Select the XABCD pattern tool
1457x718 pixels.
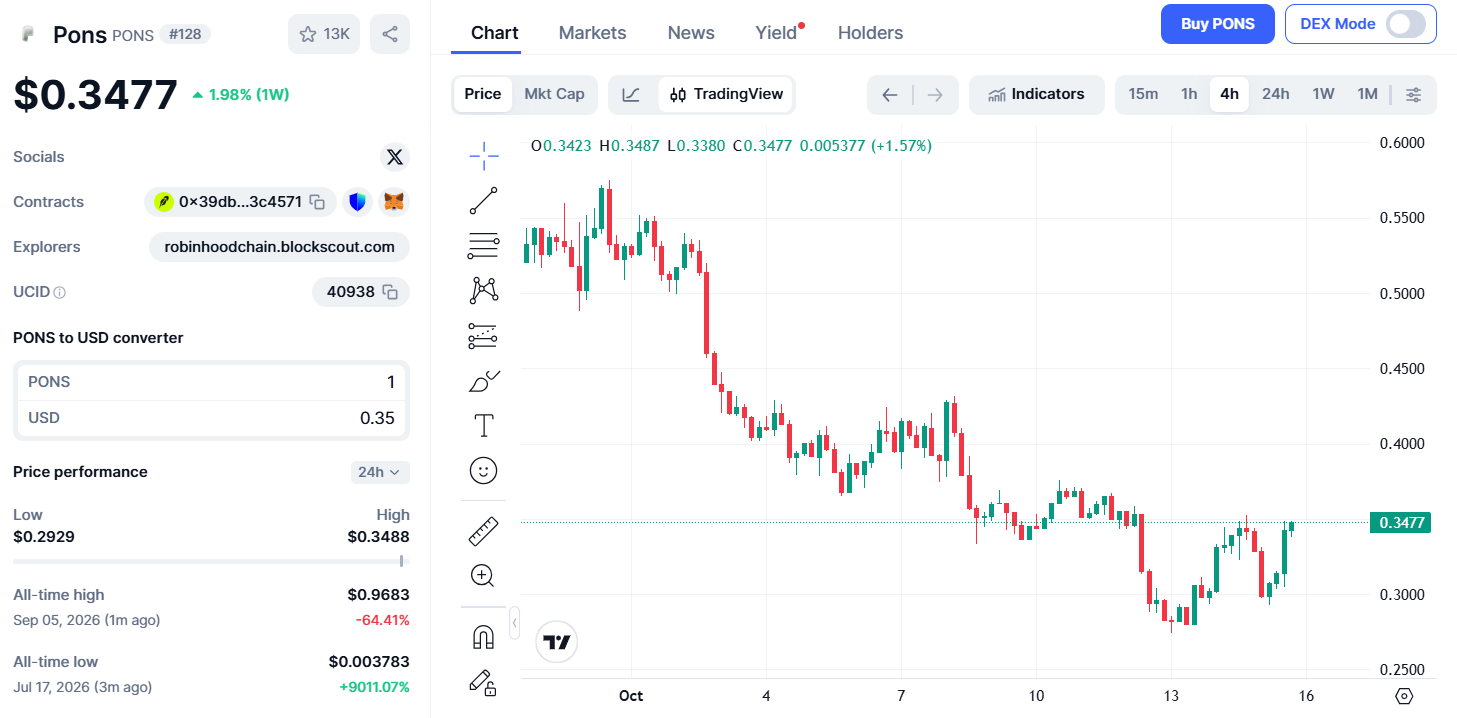tap(484, 290)
